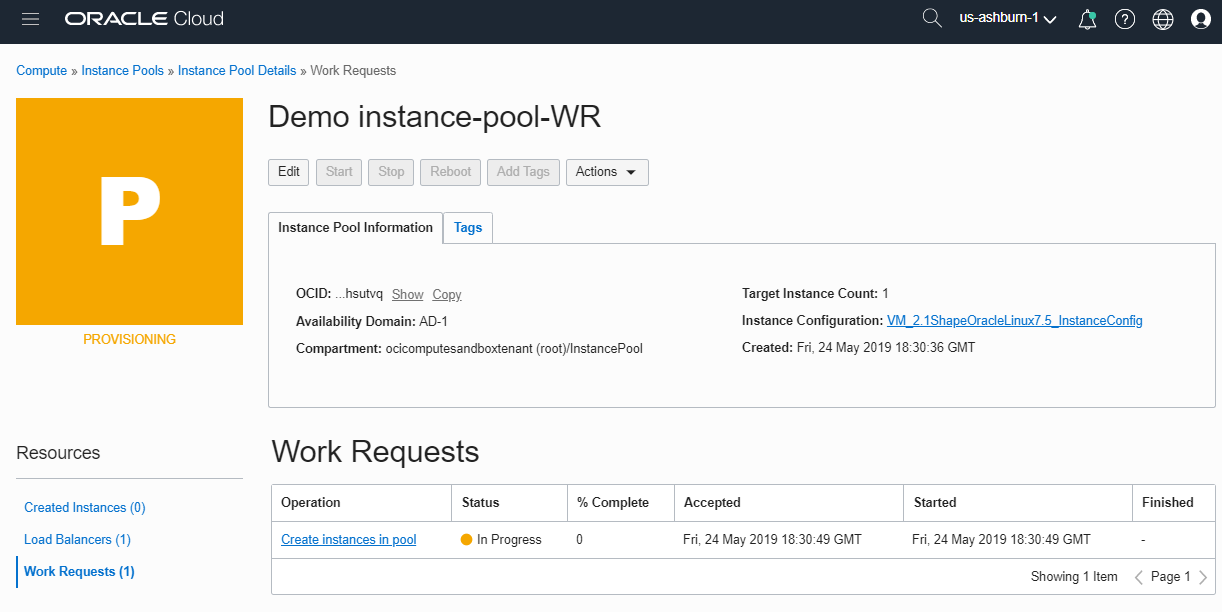Open the help question-mark icon
The width and height of the screenshot is (1222, 612).
(1125, 18)
